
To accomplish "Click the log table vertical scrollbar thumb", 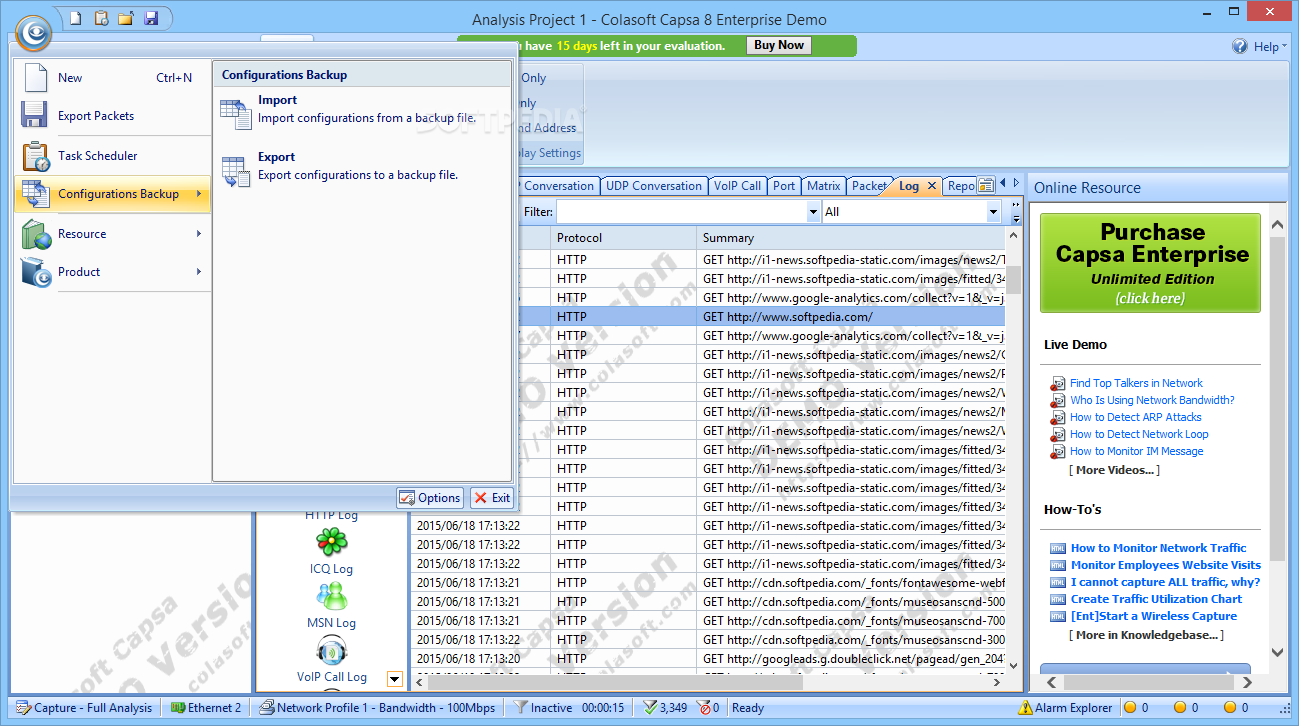I will 1013,279.
